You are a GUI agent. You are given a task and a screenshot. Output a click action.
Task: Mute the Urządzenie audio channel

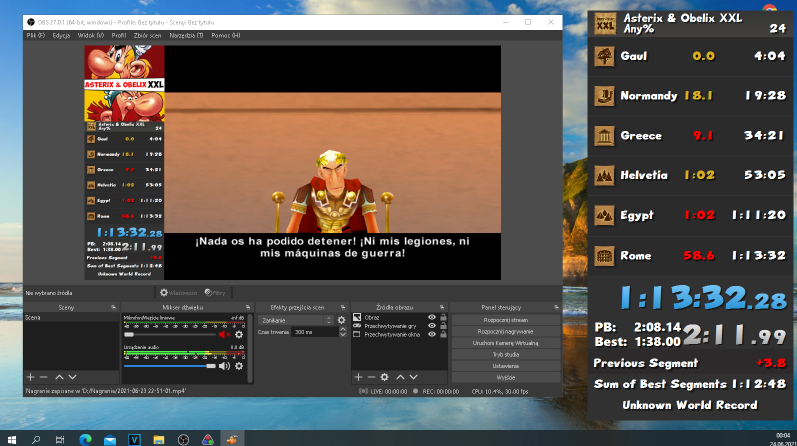[224, 366]
